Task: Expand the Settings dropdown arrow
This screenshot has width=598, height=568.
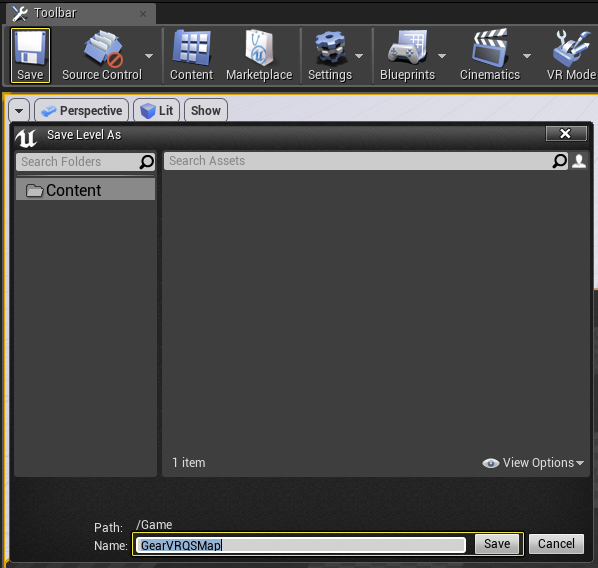Action: pos(359,56)
